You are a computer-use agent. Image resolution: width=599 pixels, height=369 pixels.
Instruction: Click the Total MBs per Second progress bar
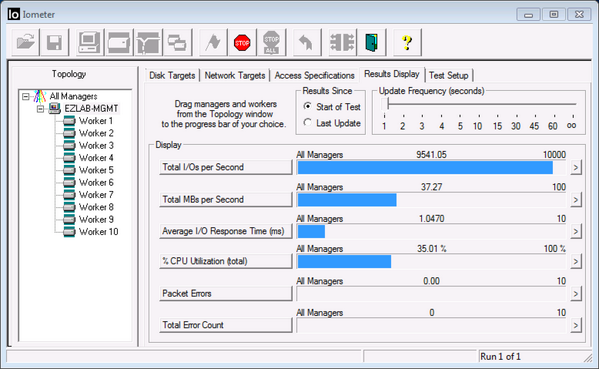432,200
